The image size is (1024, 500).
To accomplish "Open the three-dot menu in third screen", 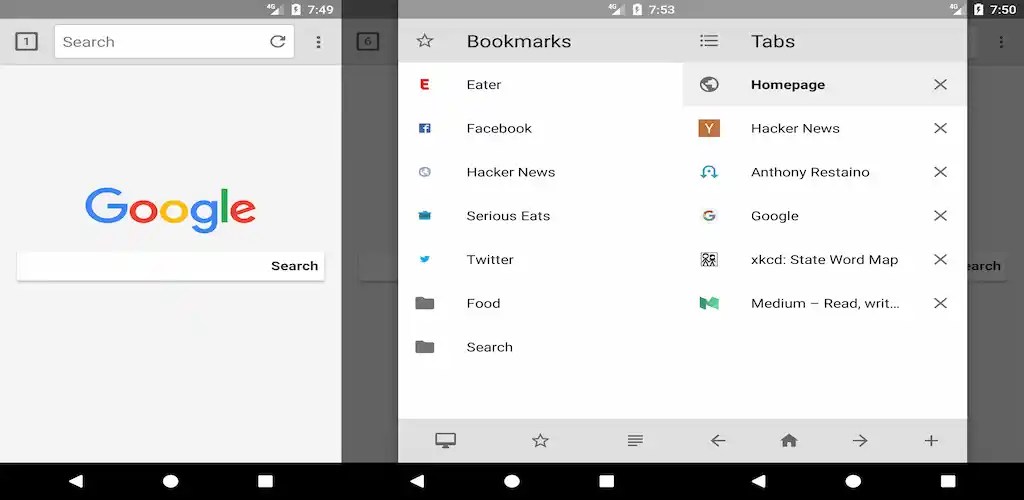I will click(x=1000, y=42).
